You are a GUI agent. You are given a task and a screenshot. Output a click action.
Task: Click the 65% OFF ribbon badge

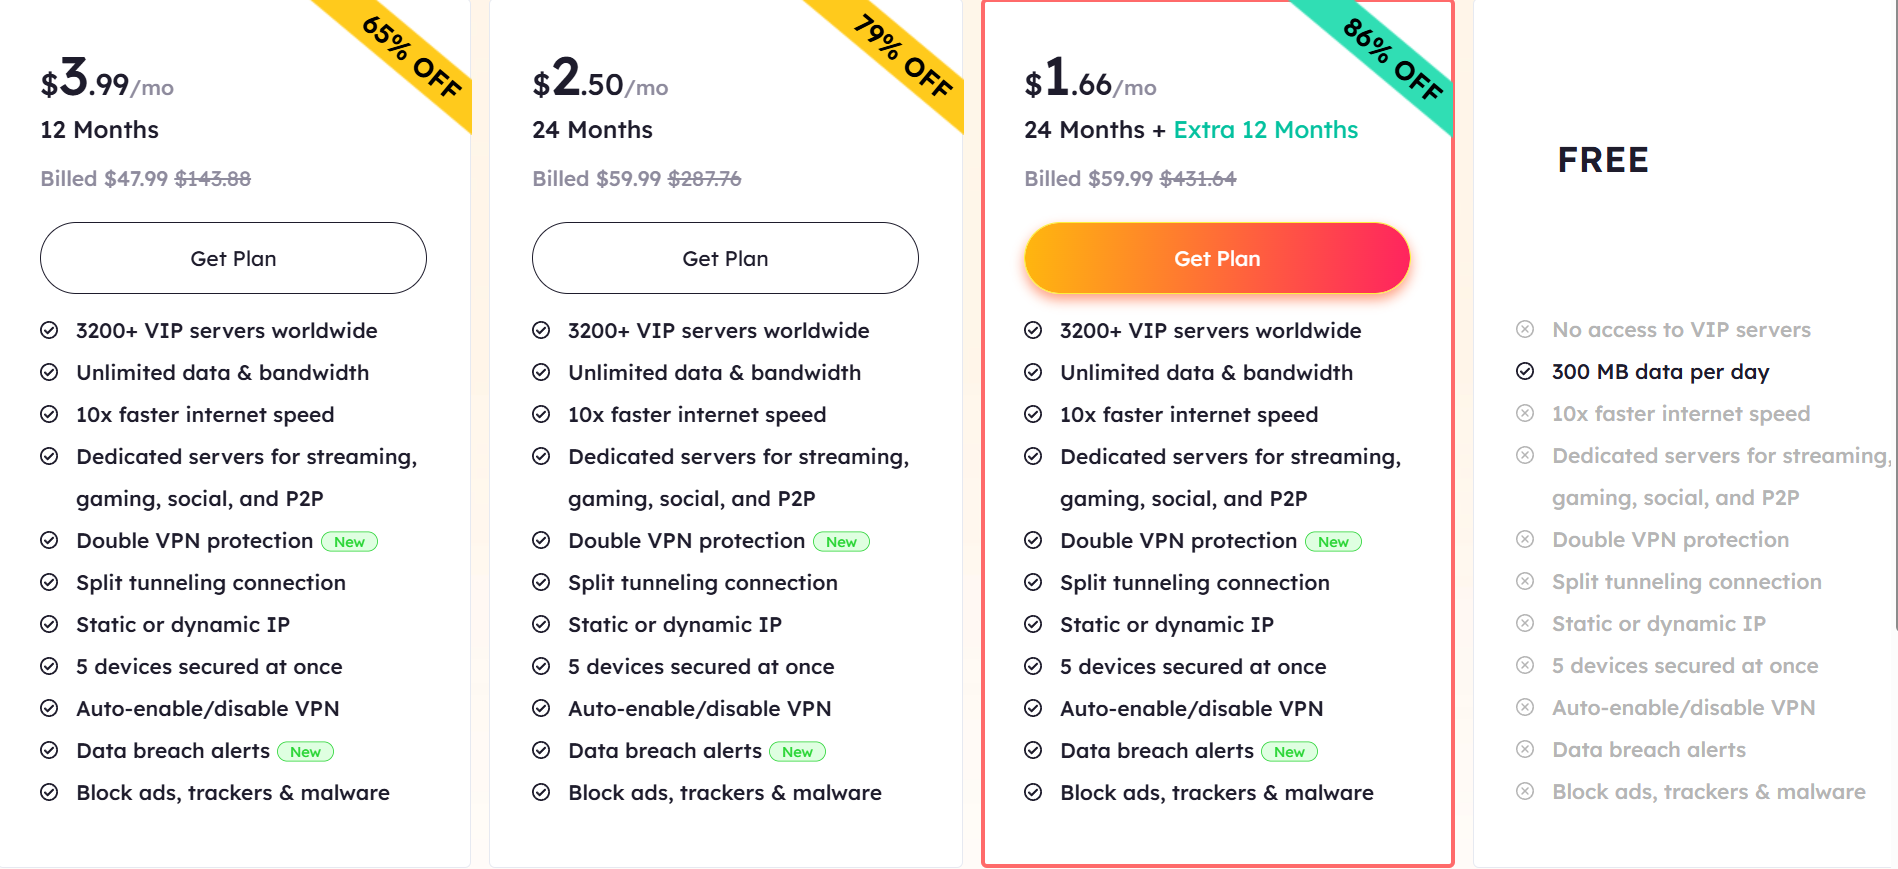(411, 57)
